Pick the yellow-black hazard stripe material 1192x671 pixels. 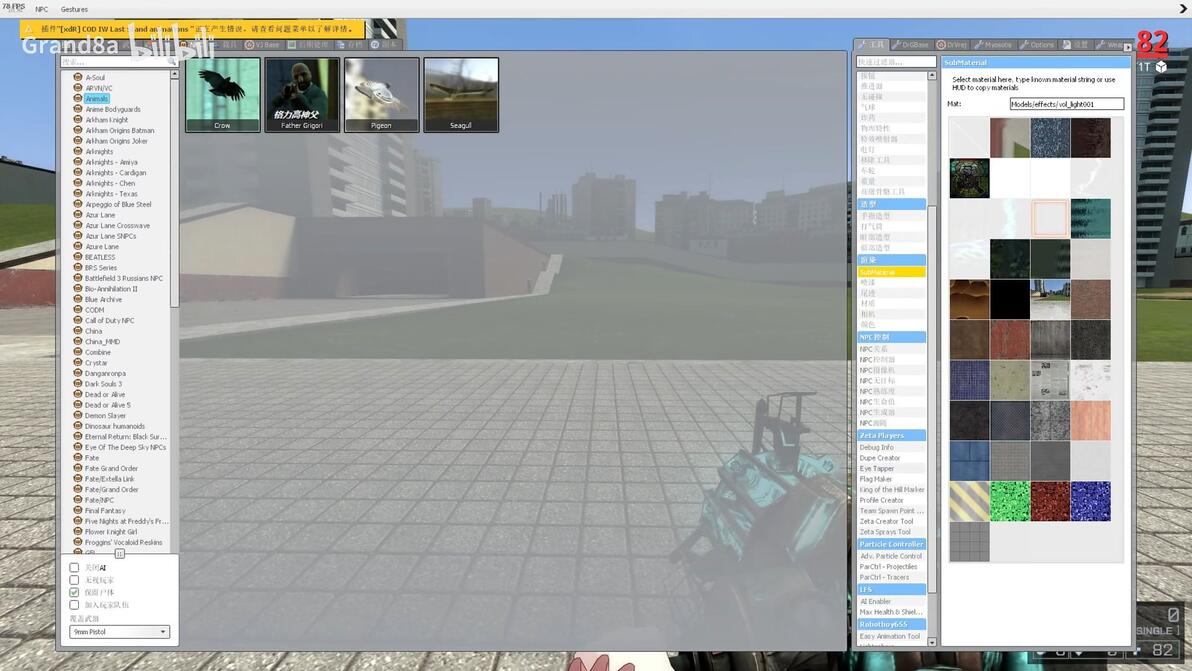[x=969, y=501]
